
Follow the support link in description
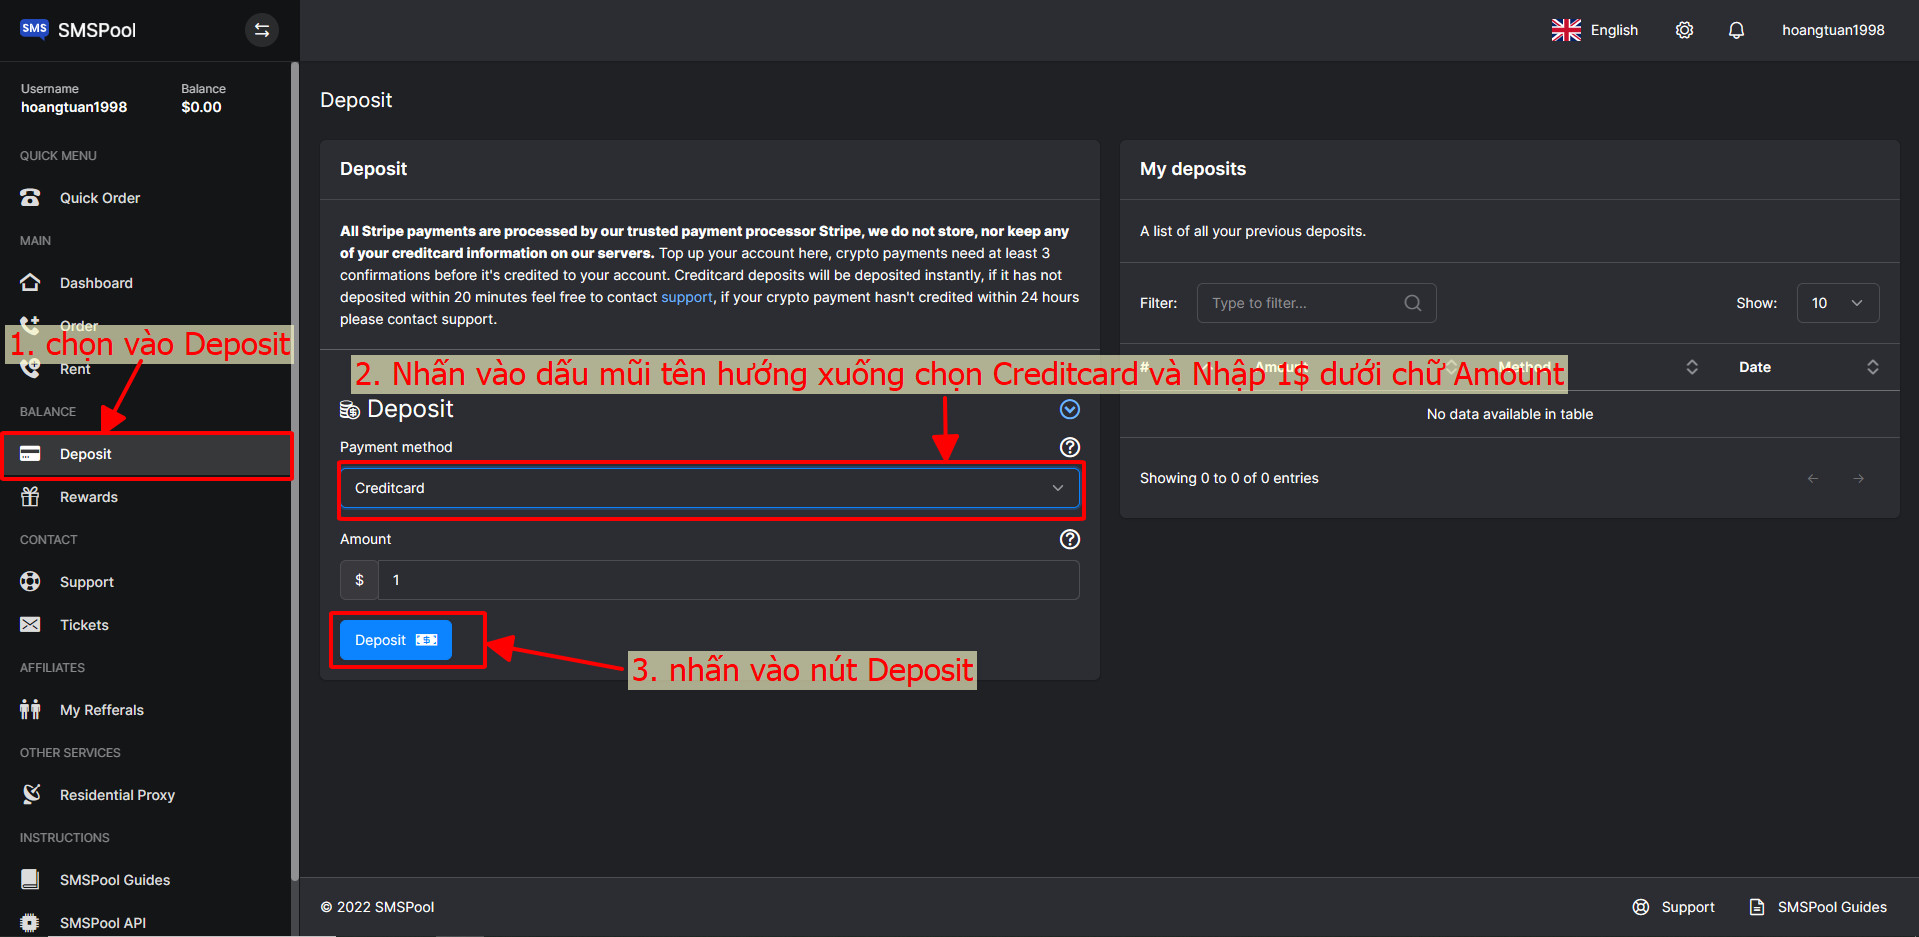click(x=686, y=297)
